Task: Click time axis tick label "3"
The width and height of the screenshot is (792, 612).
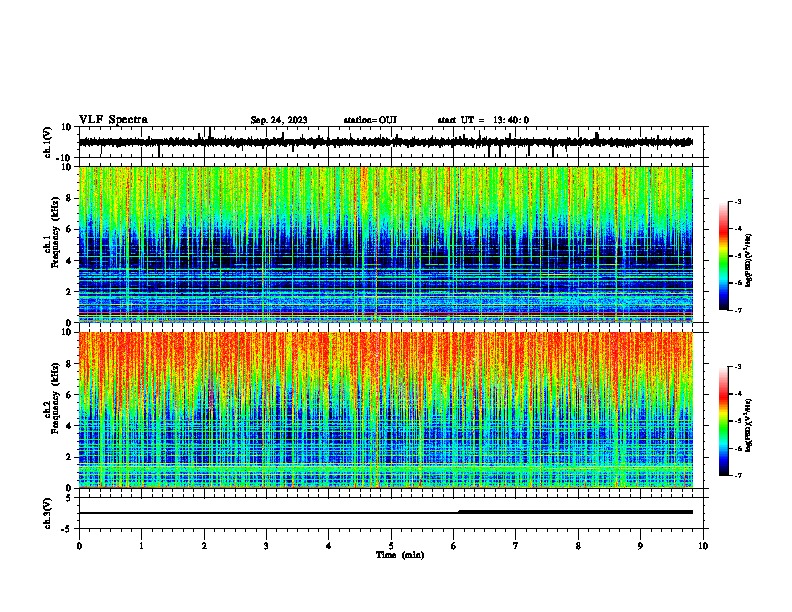Action: coord(266,546)
